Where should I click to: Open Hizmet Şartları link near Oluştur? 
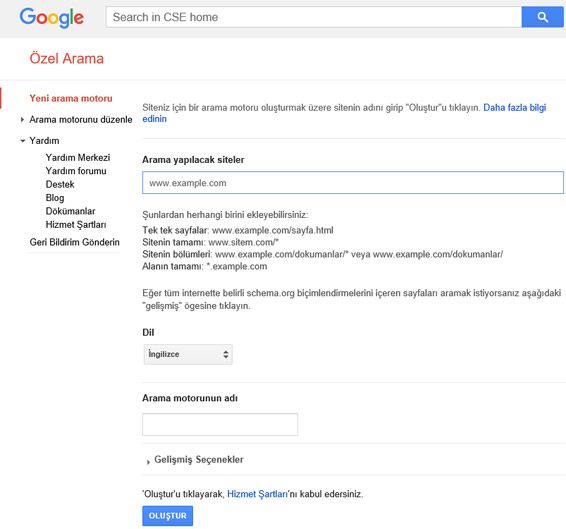point(257,494)
